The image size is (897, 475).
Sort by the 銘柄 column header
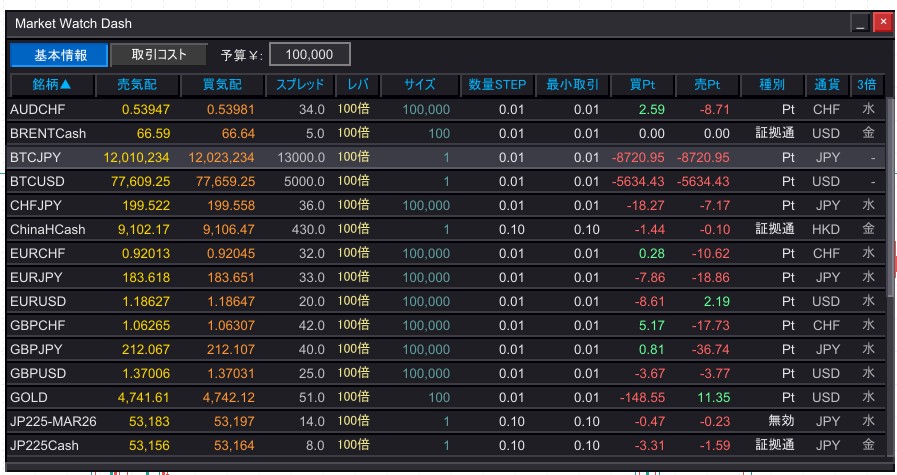pyautogui.click(x=52, y=85)
